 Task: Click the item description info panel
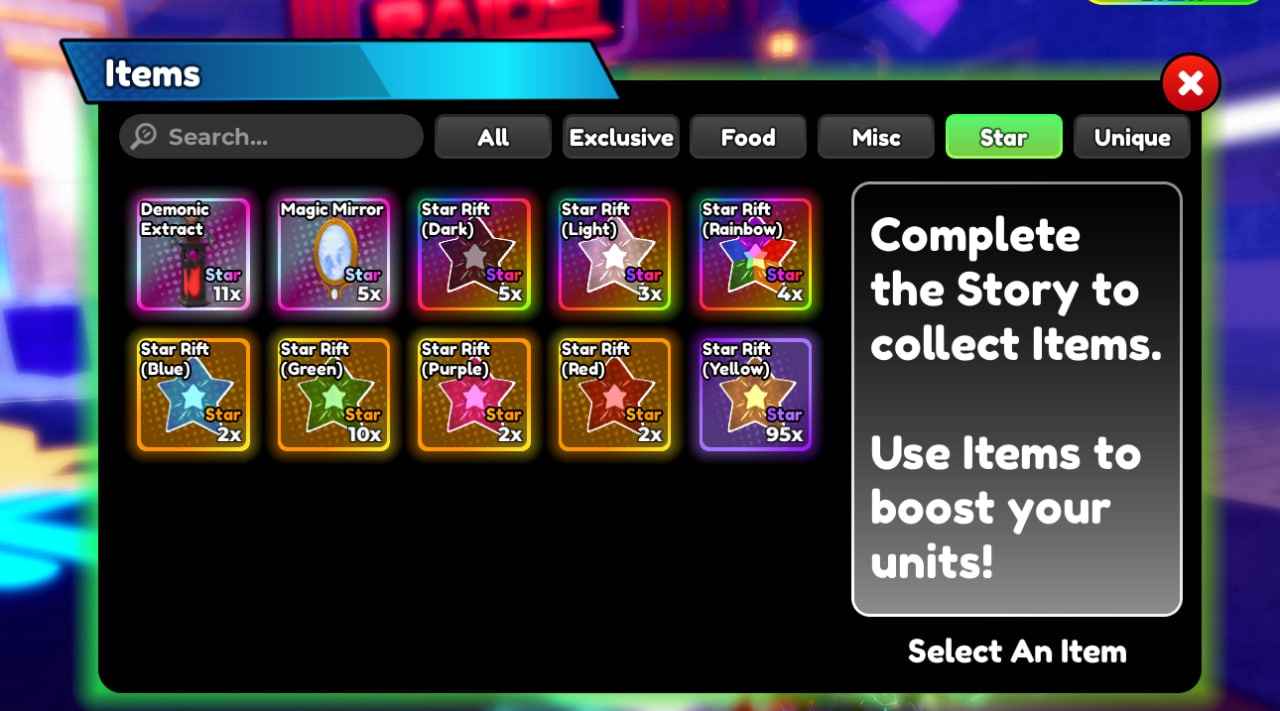point(1017,399)
